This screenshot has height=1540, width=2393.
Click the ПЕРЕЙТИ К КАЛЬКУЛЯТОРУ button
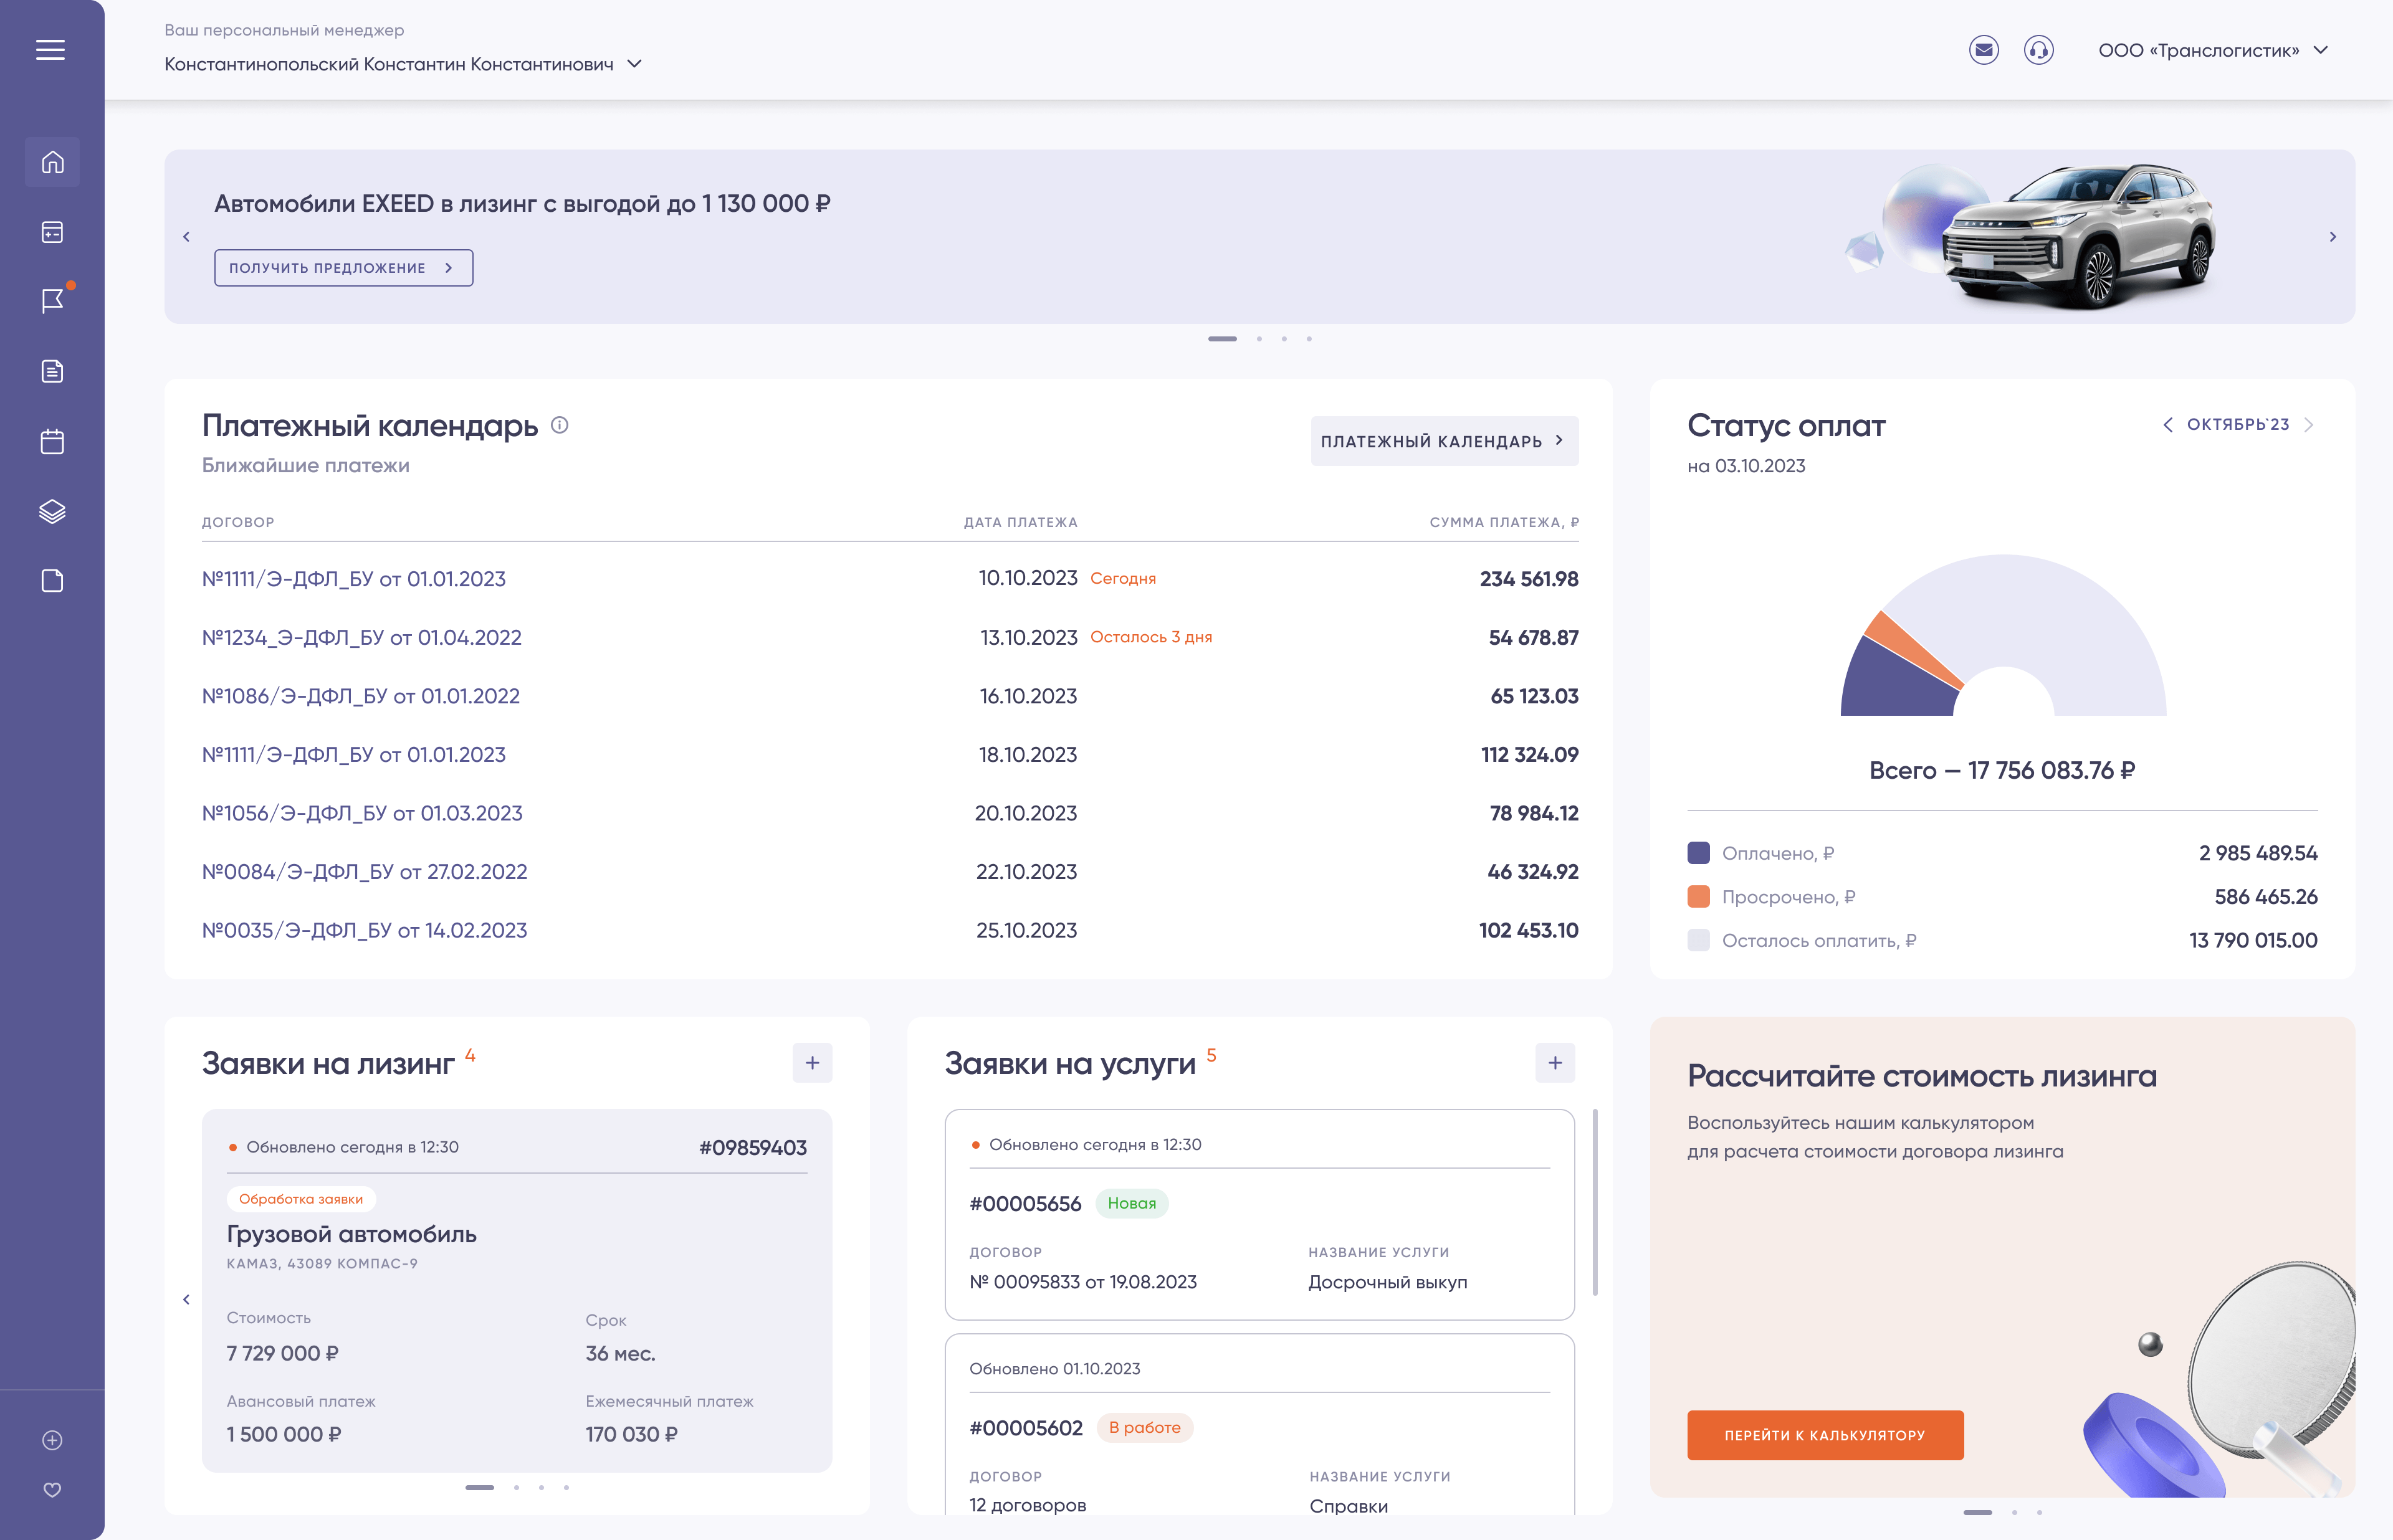pyautogui.click(x=1825, y=1435)
